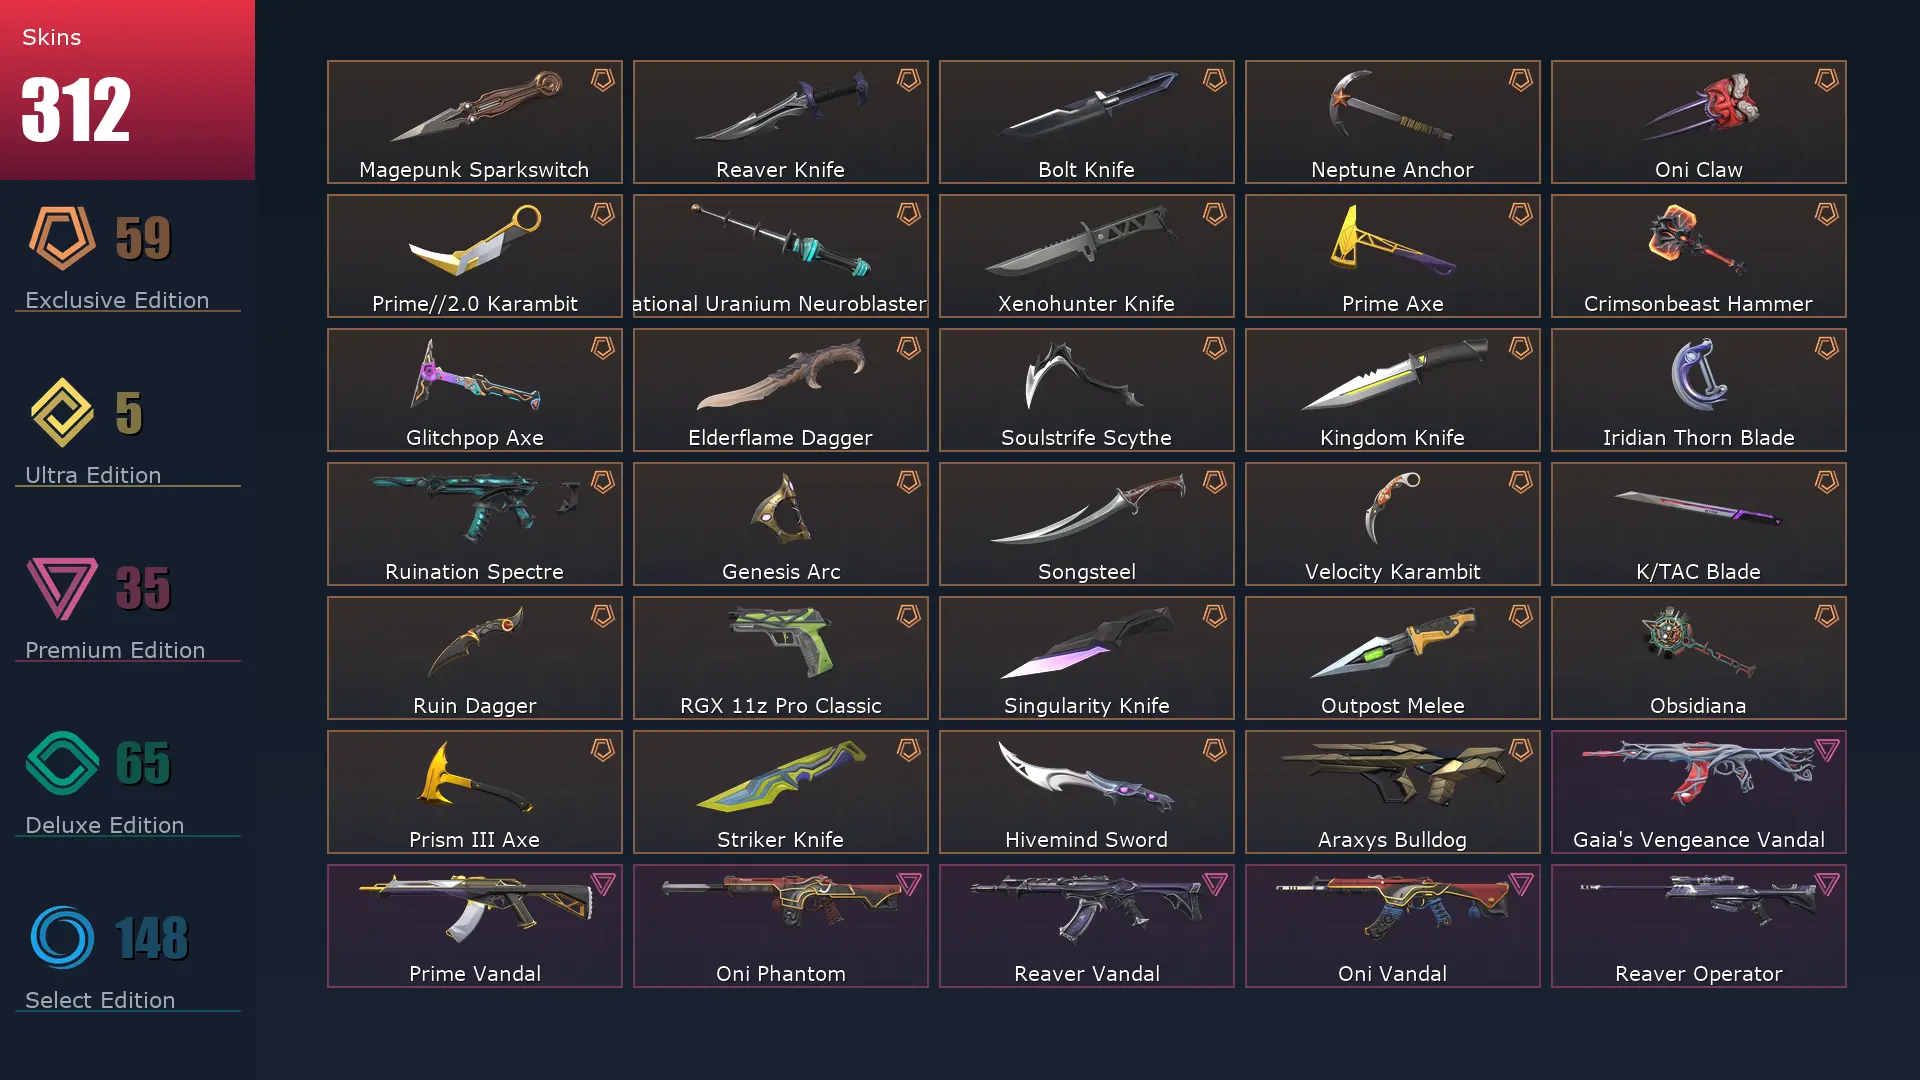This screenshot has width=1920, height=1080.
Task: Click the Exclusive Edition label
Action: 117,300
